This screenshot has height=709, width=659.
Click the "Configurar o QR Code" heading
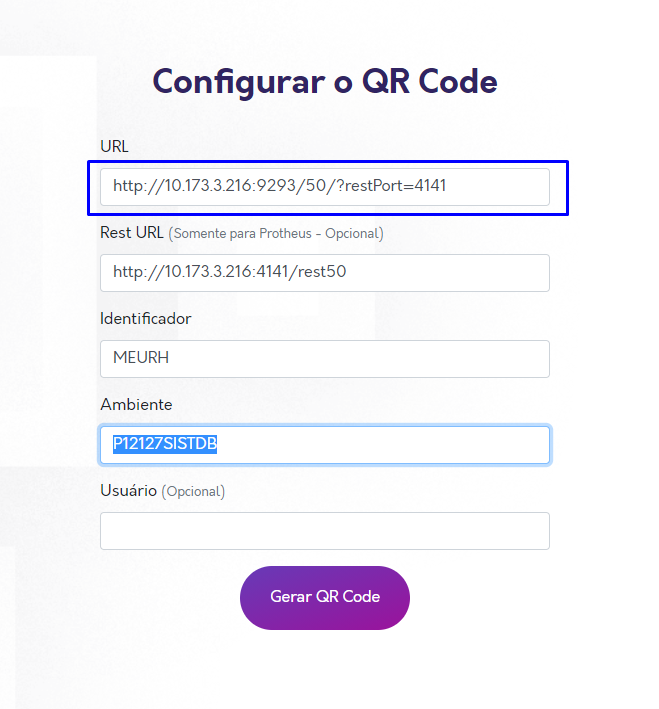pos(325,81)
